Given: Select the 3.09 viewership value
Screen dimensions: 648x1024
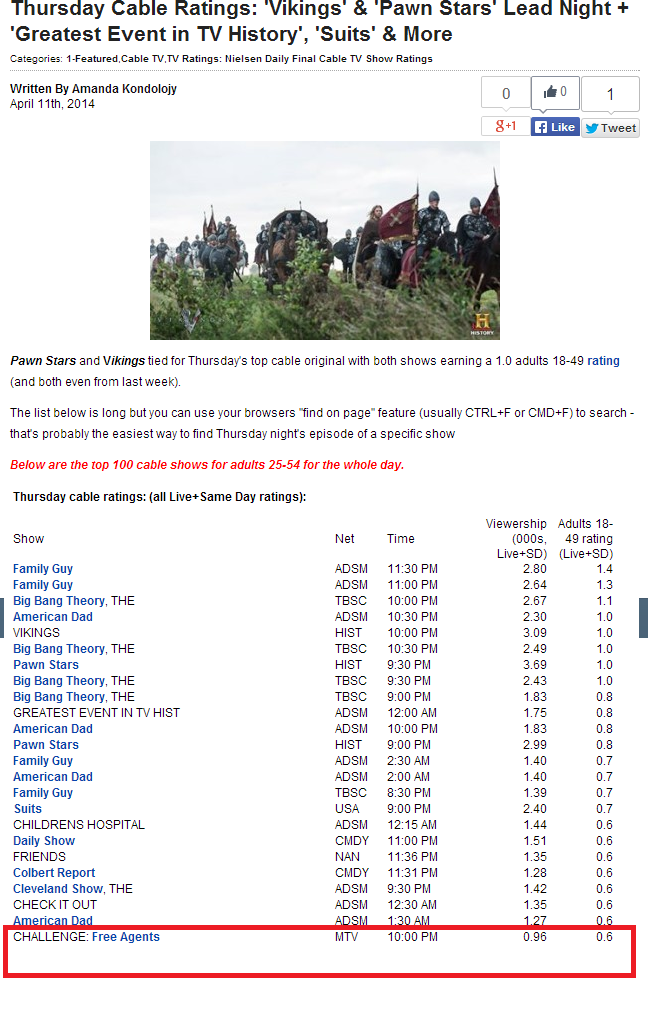Looking at the screenshot, I should tap(534, 633).
